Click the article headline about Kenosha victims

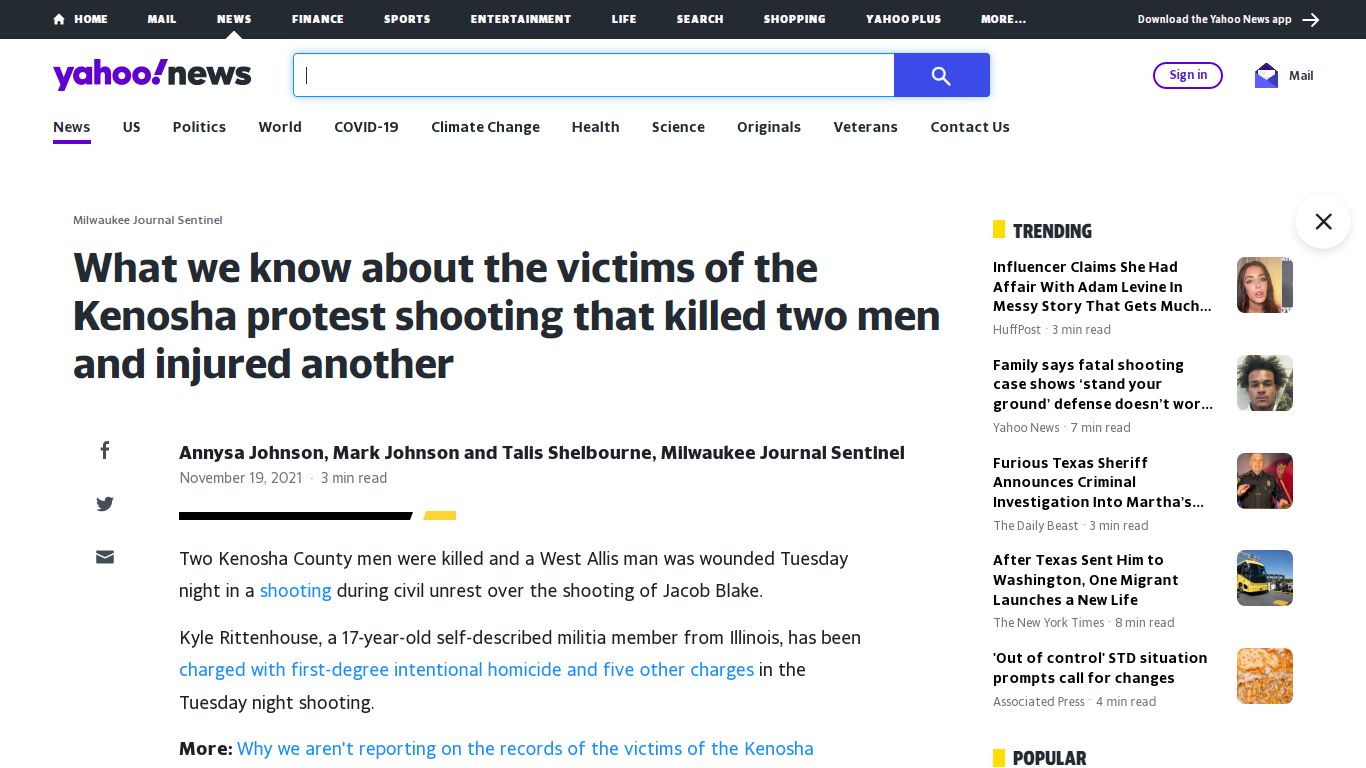[x=507, y=316]
